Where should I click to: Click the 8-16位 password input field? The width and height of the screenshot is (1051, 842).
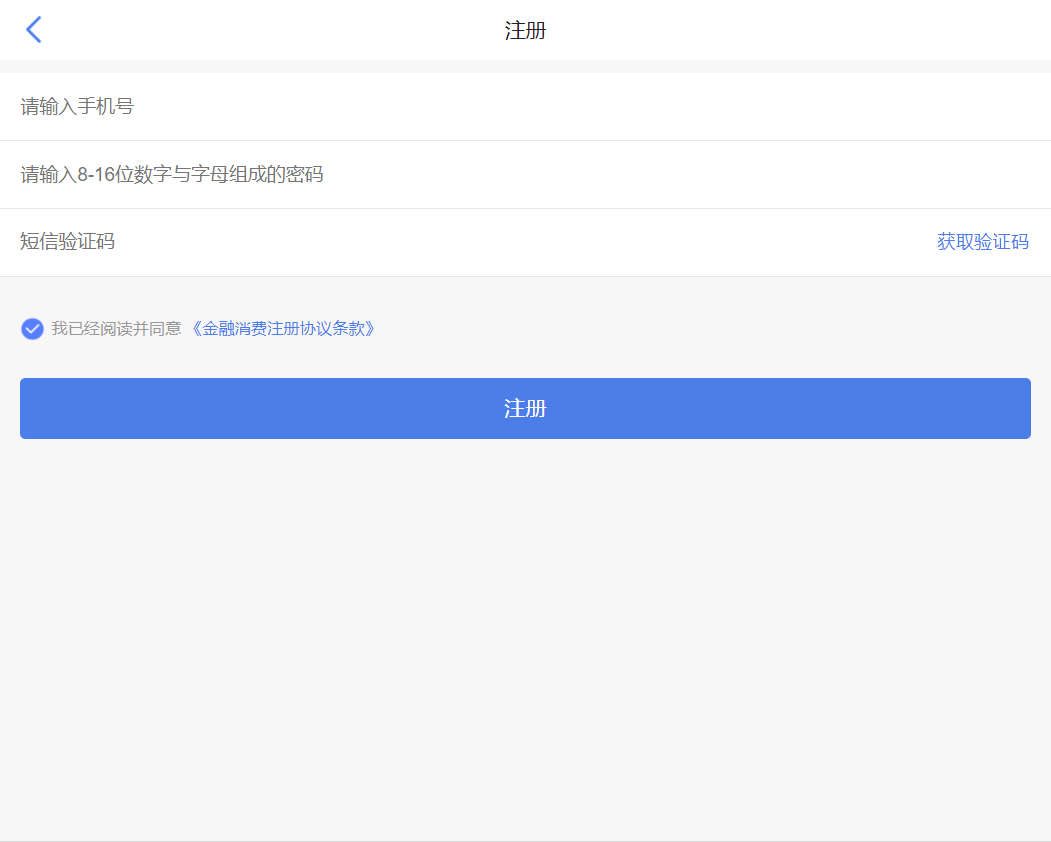pos(400,175)
